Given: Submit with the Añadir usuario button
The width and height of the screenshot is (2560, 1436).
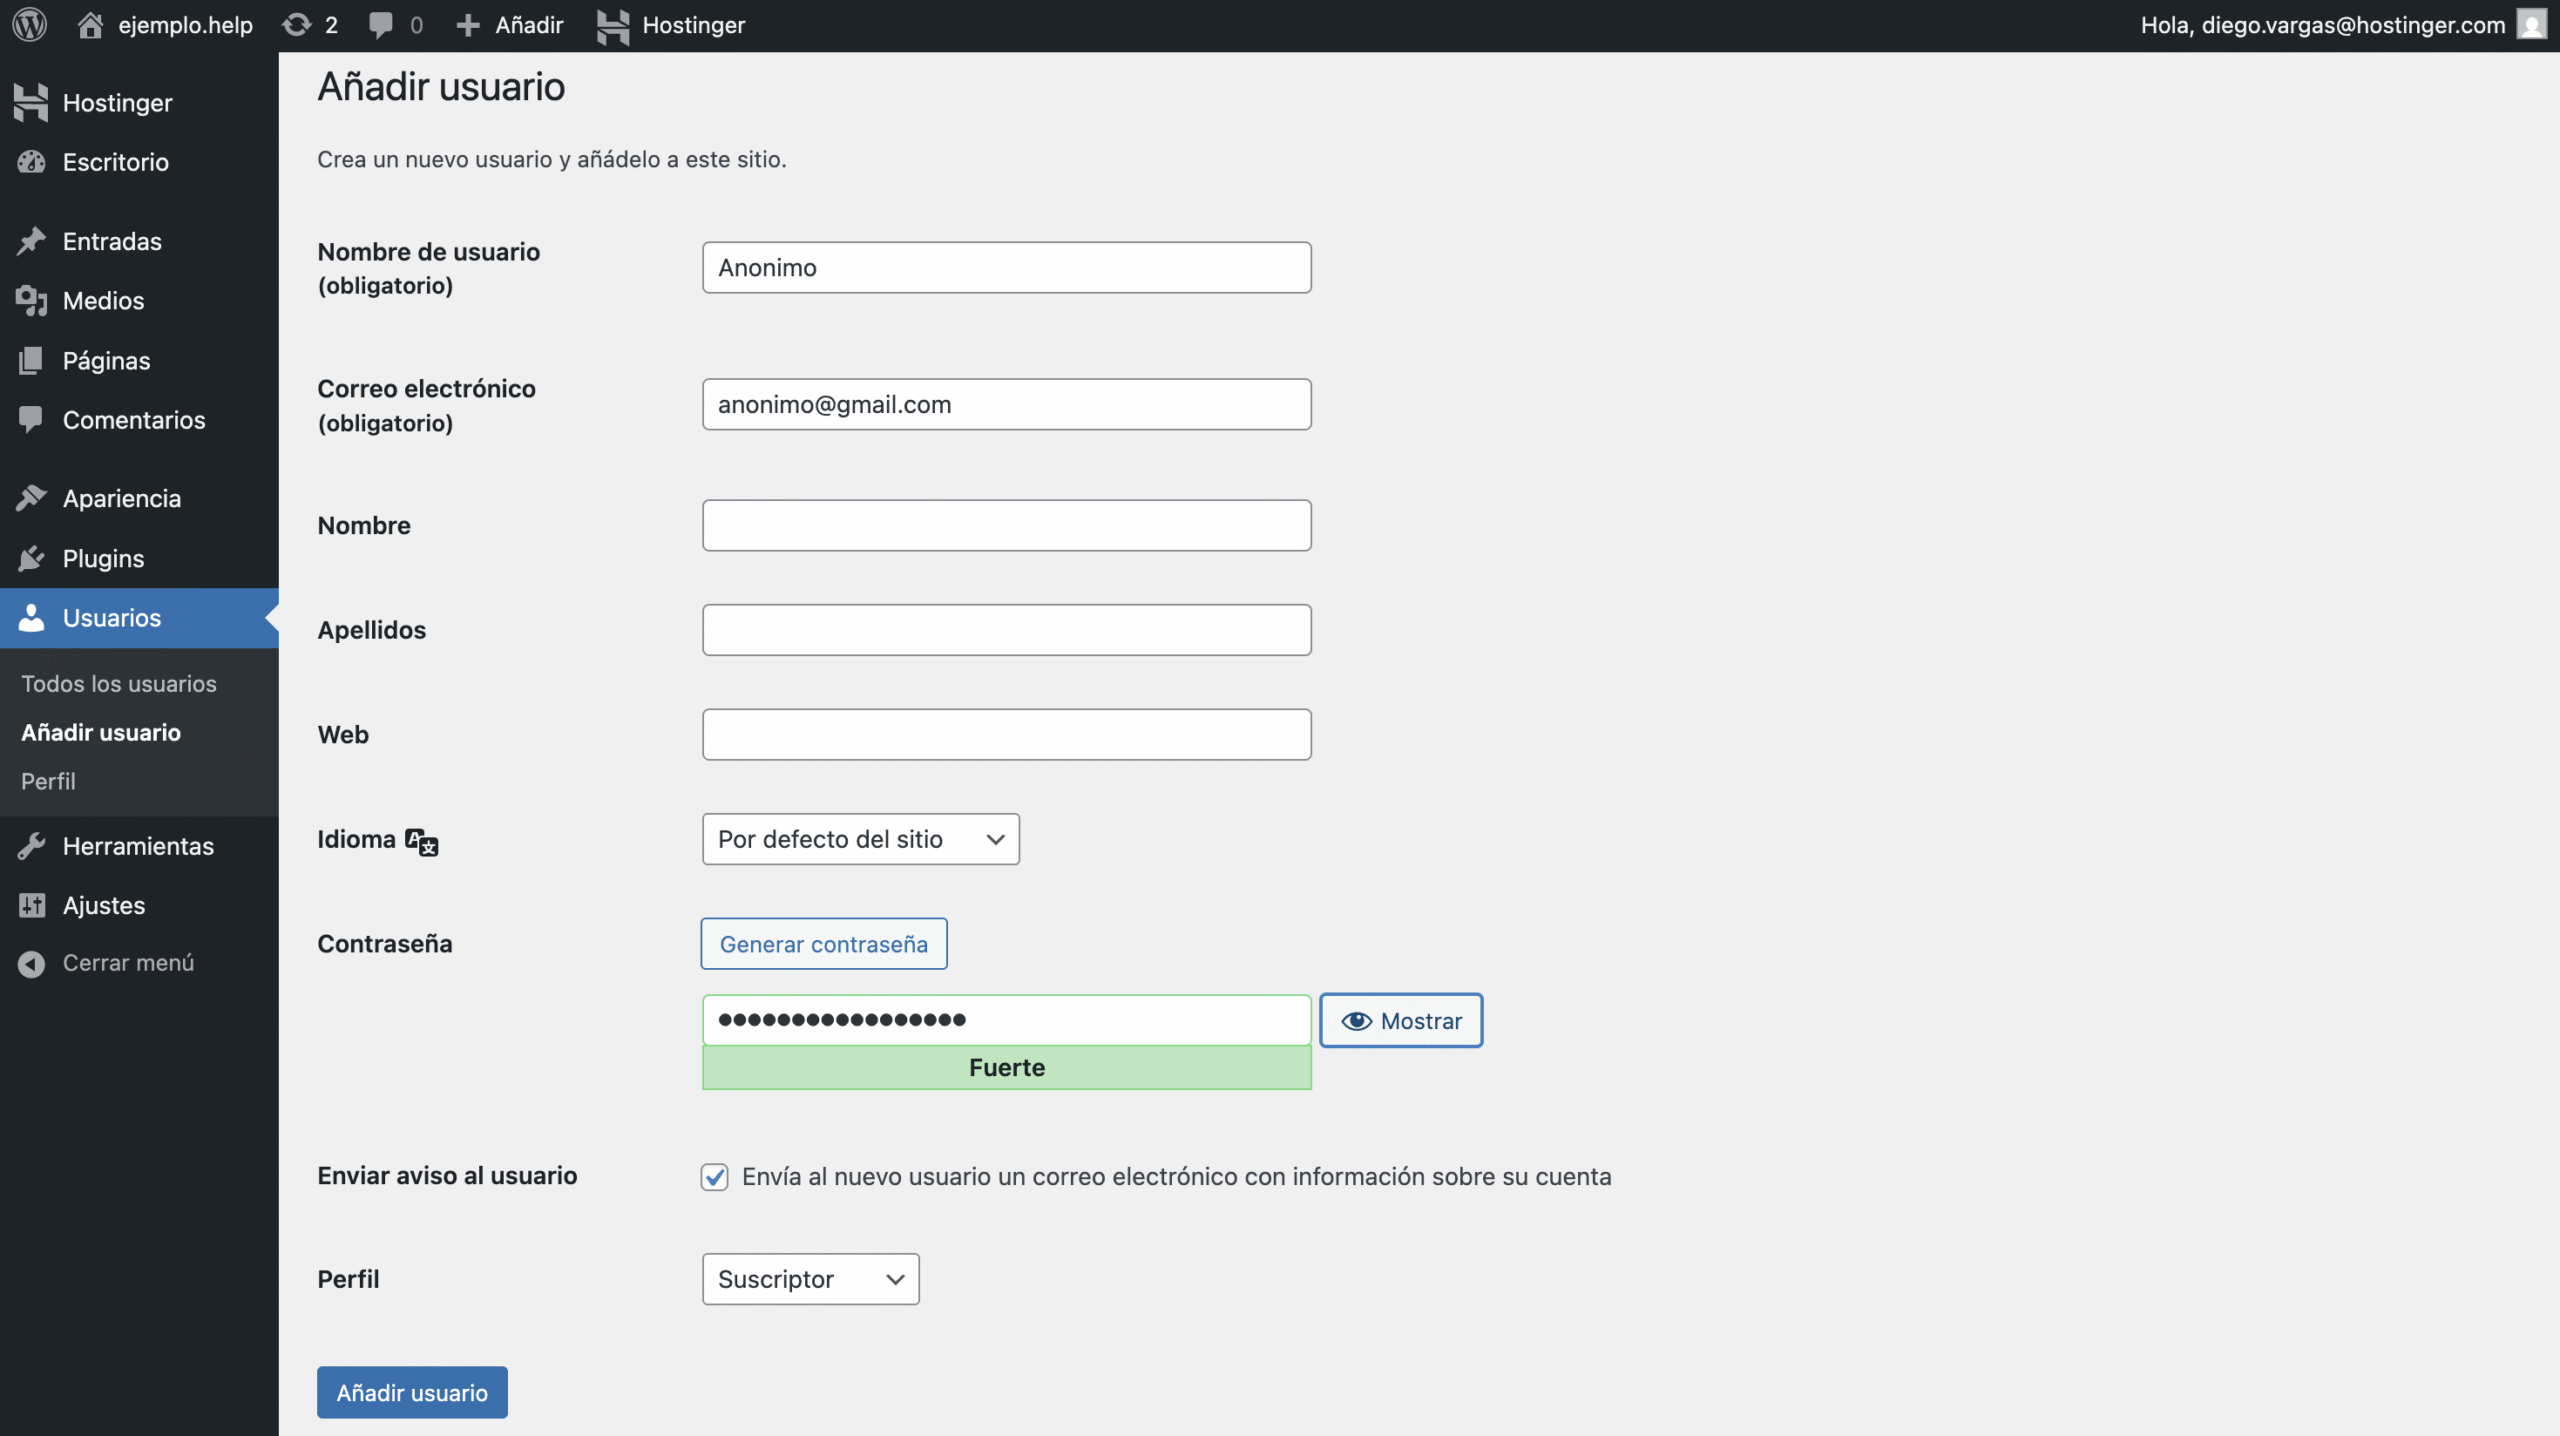Looking at the screenshot, I should 412,1392.
